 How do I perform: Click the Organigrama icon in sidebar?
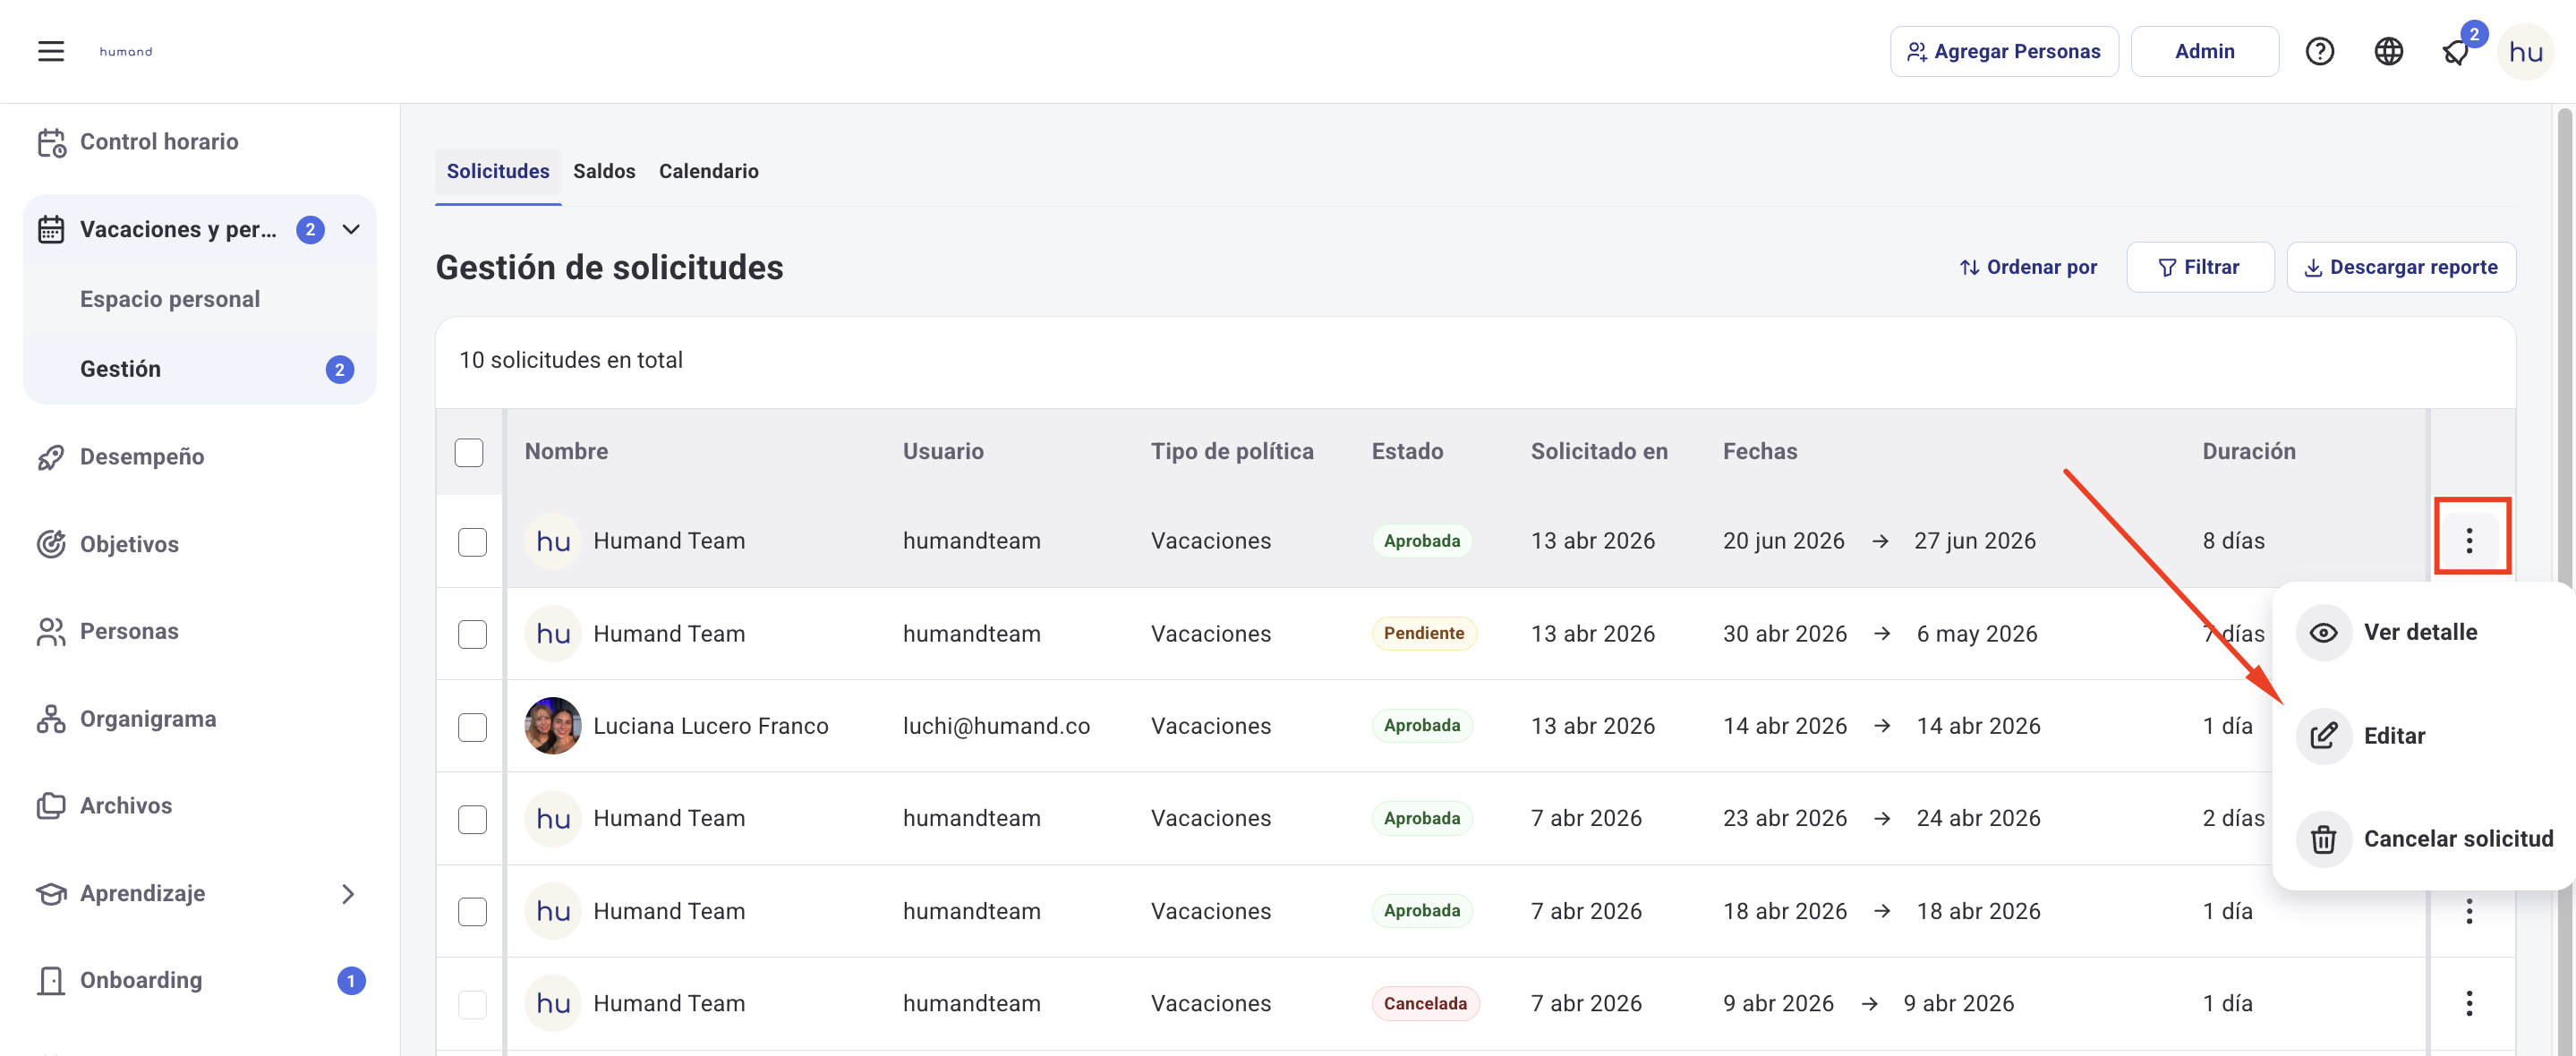(51, 719)
